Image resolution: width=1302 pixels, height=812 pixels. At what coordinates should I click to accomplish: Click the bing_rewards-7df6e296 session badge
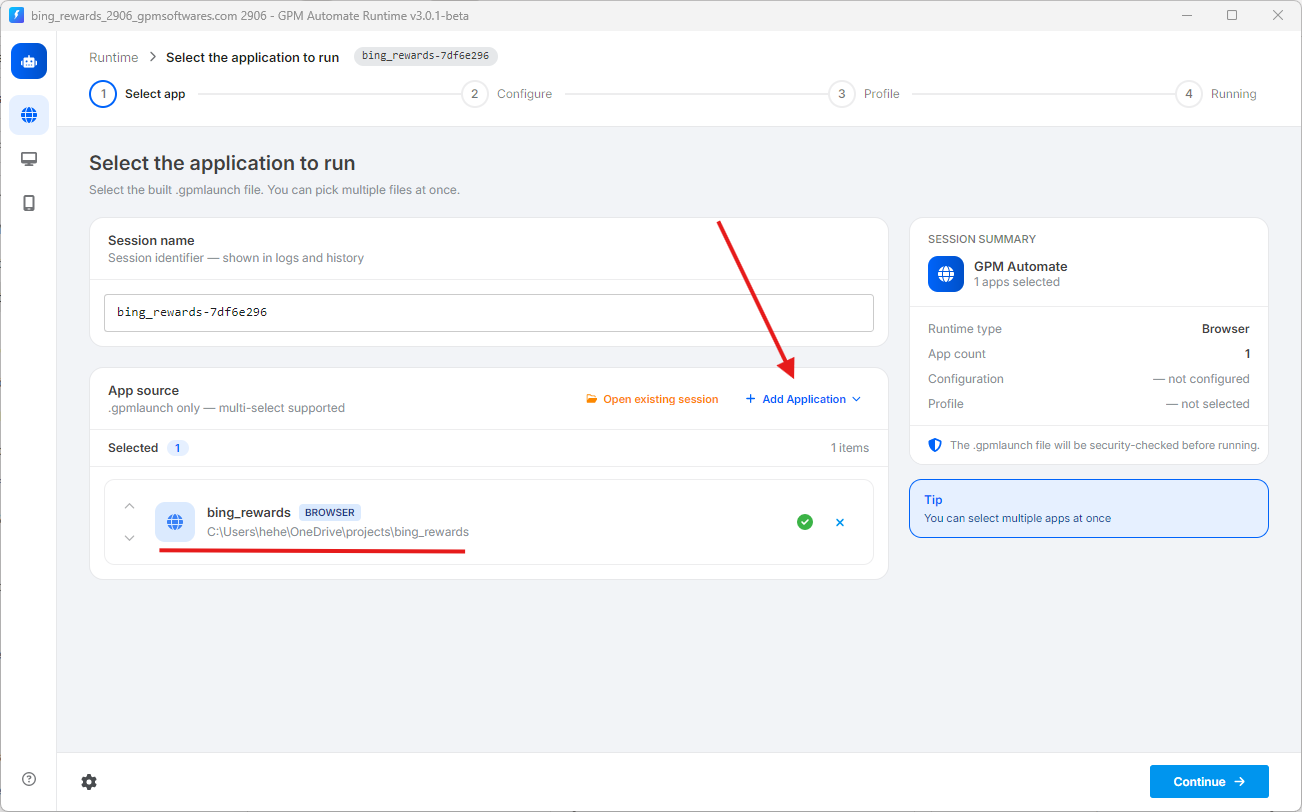coord(426,56)
